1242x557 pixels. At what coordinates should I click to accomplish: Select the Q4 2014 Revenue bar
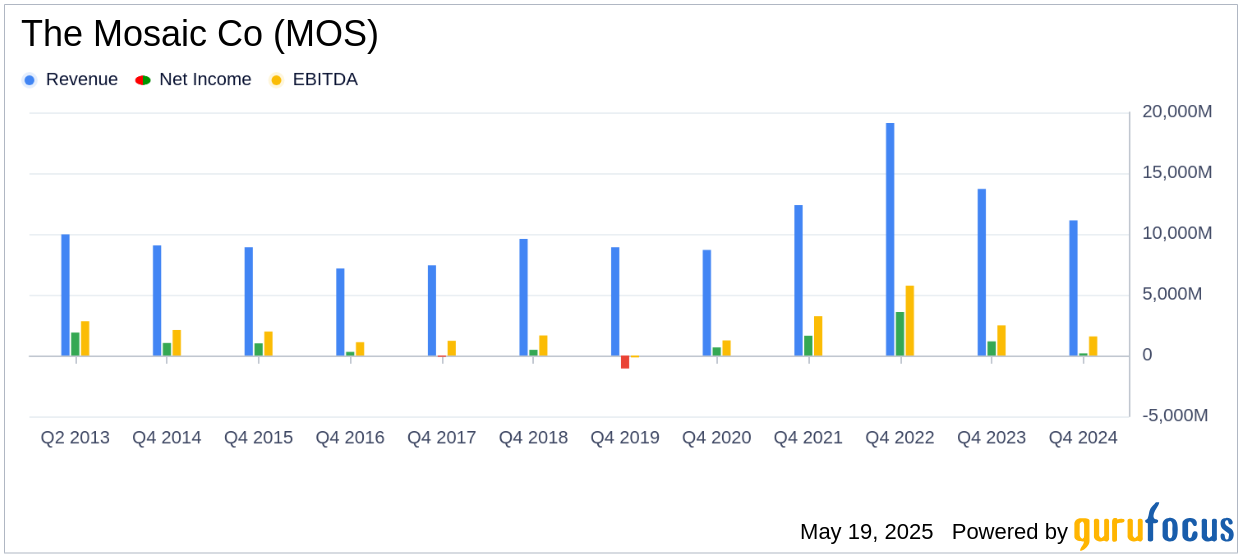(x=157, y=300)
